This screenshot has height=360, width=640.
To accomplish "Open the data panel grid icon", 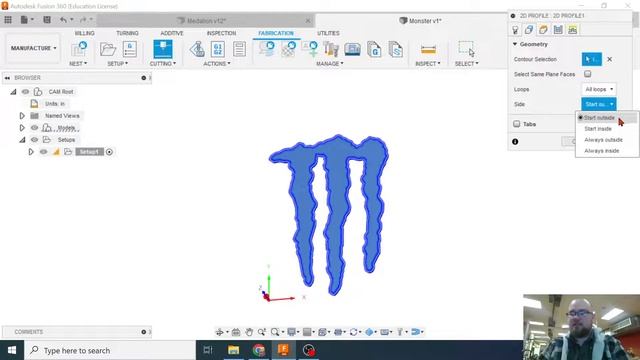I will coord(8,20).
